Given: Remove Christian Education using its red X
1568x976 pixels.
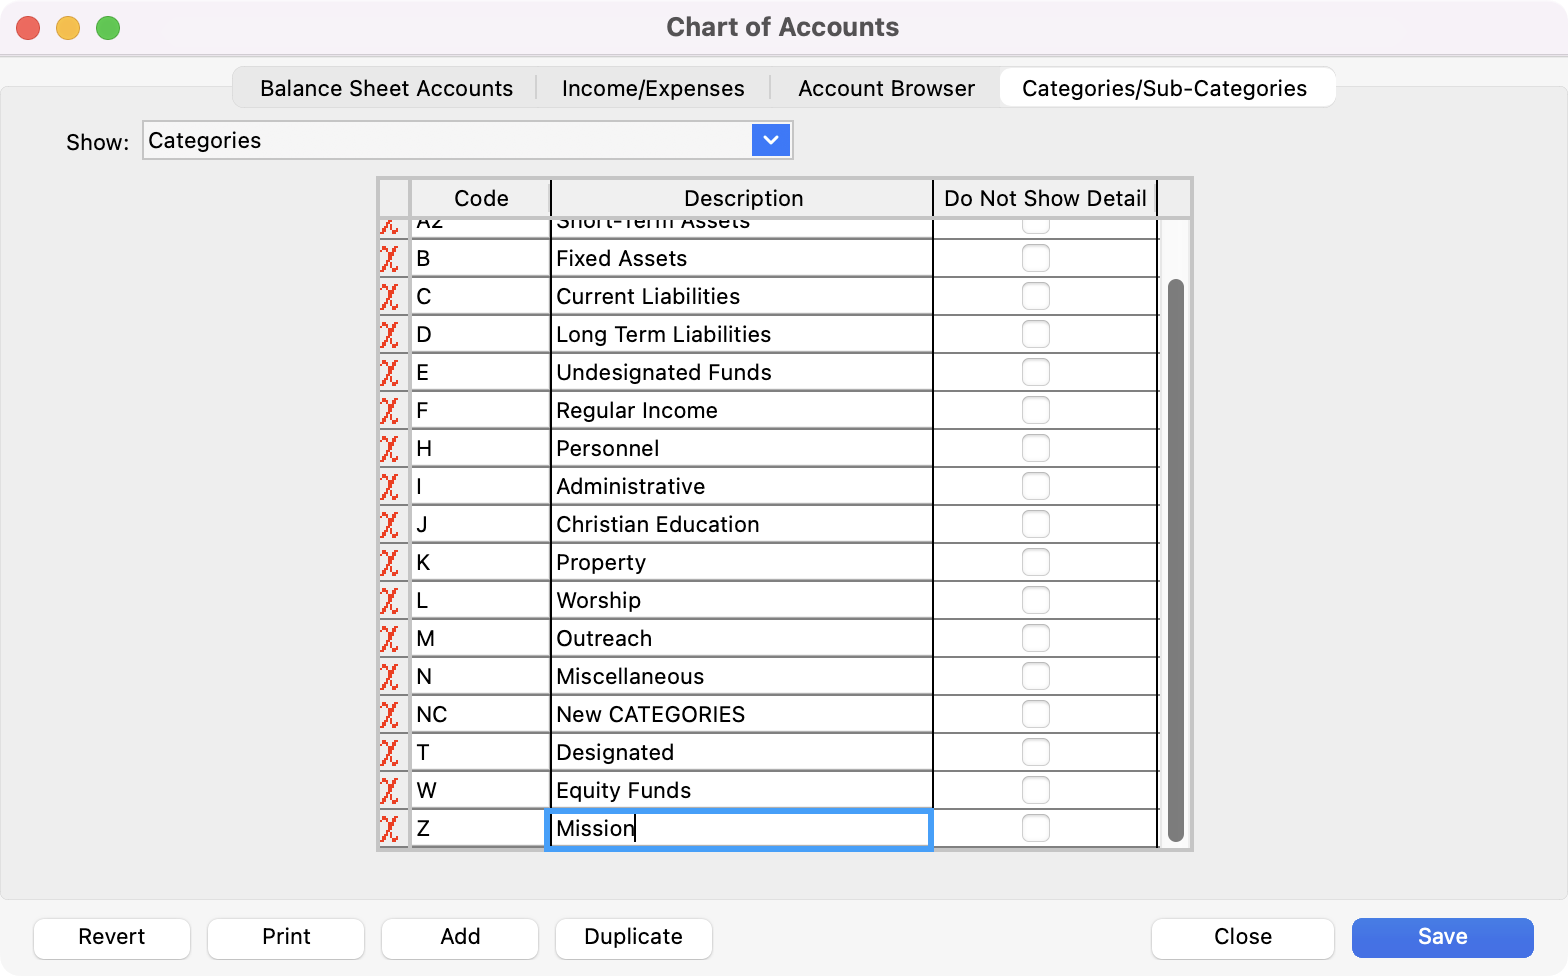Looking at the screenshot, I should coord(390,525).
